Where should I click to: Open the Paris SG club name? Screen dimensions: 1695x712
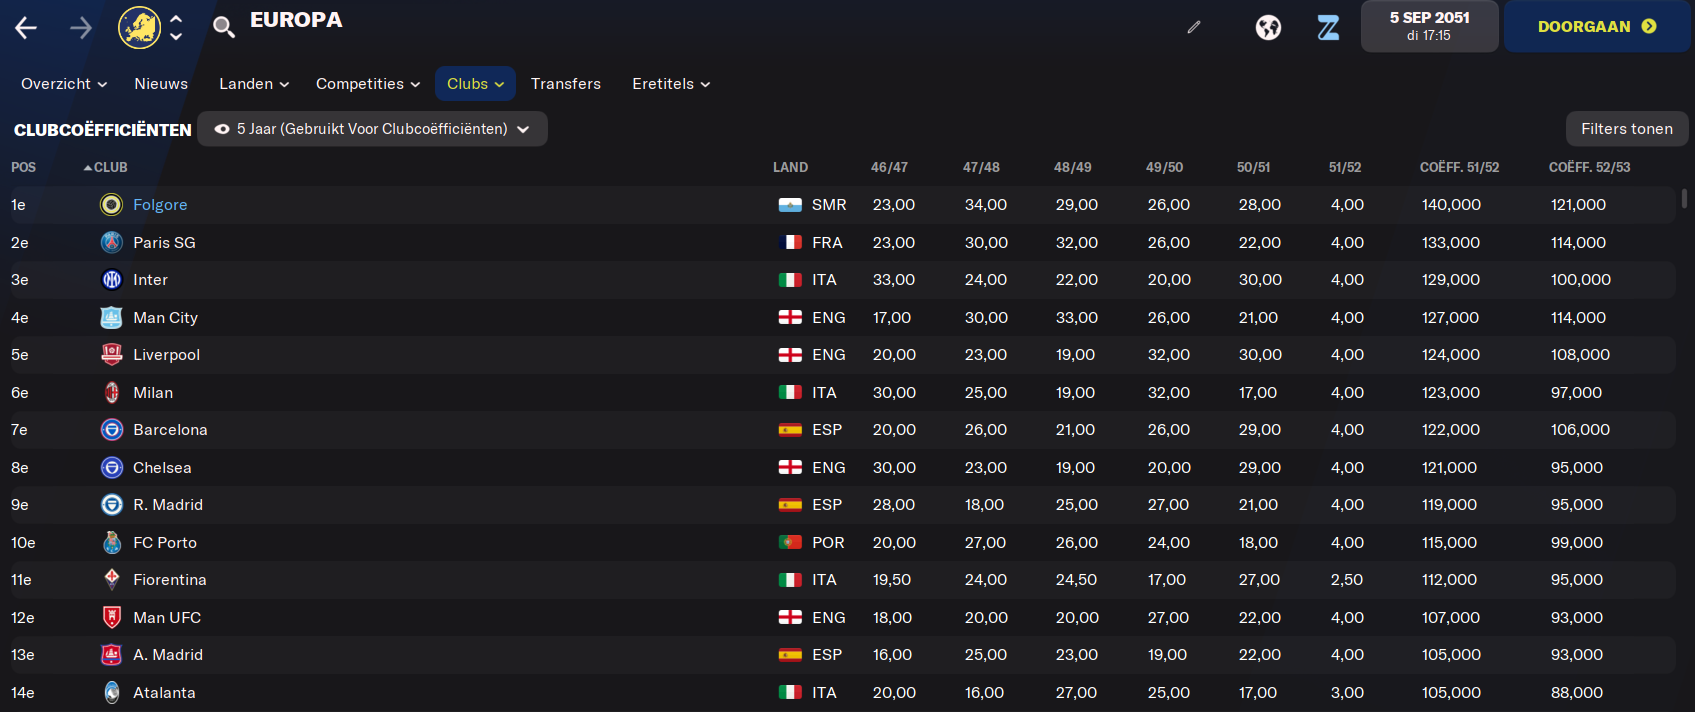(x=164, y=242)
